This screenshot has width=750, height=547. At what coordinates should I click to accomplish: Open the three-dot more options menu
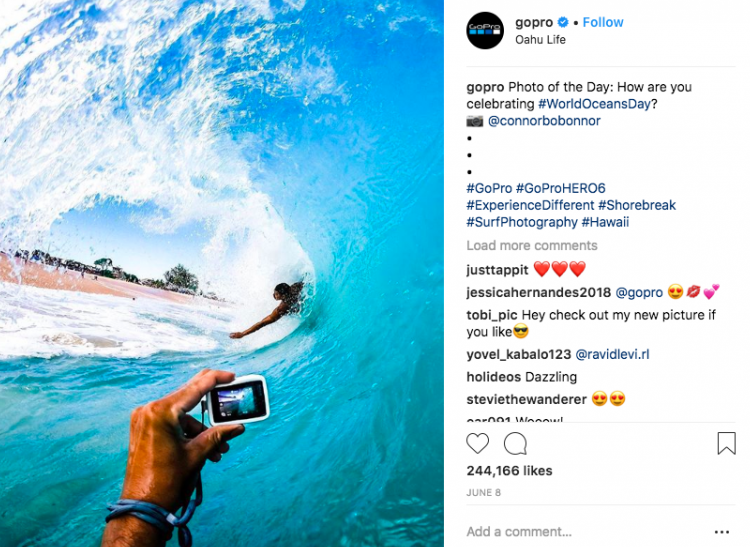[x=722, y=532]
